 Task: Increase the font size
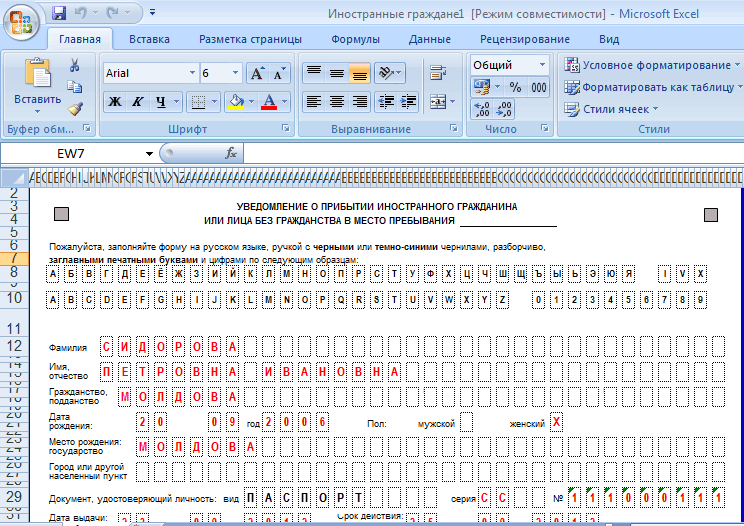[257, 74]
